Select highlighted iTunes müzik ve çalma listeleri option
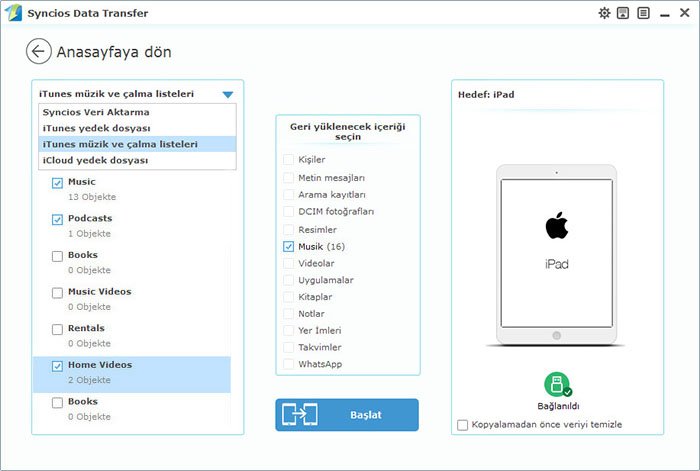The image size is (700, 471). 137,144
